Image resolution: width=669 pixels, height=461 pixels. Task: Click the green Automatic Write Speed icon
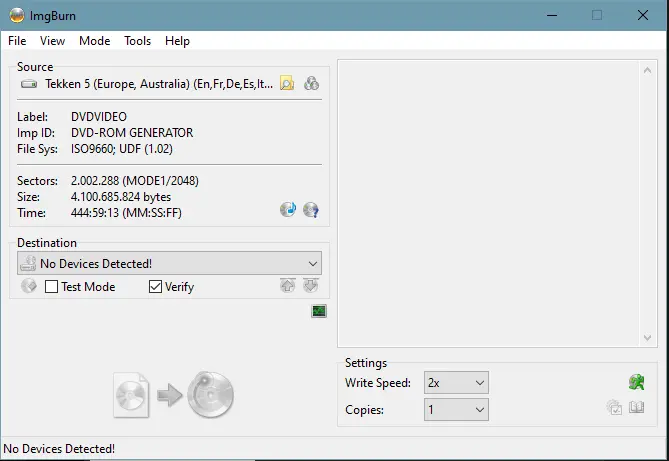click(637, 382)
